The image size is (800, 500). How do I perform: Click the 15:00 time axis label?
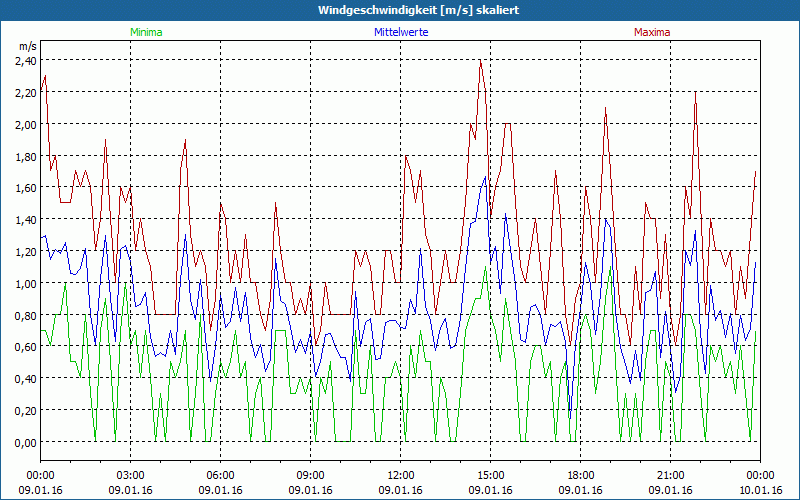tap(490, 476)
